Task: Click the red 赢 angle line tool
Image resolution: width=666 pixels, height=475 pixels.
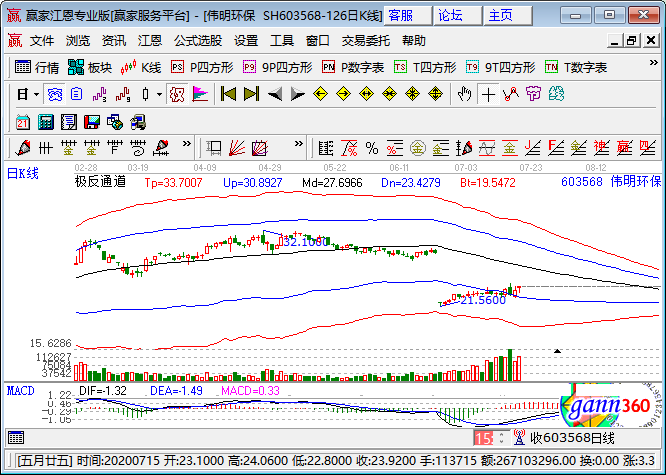Action: point(624,148)
